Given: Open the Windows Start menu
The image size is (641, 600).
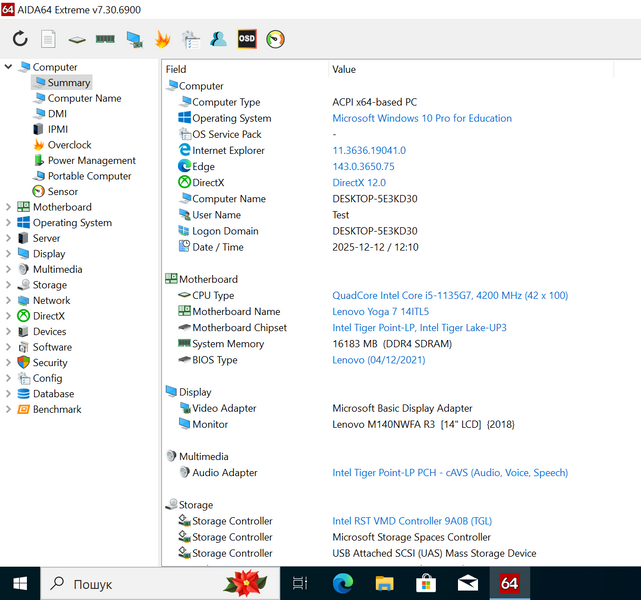Looking at the screenshot, I should (20, 583).
